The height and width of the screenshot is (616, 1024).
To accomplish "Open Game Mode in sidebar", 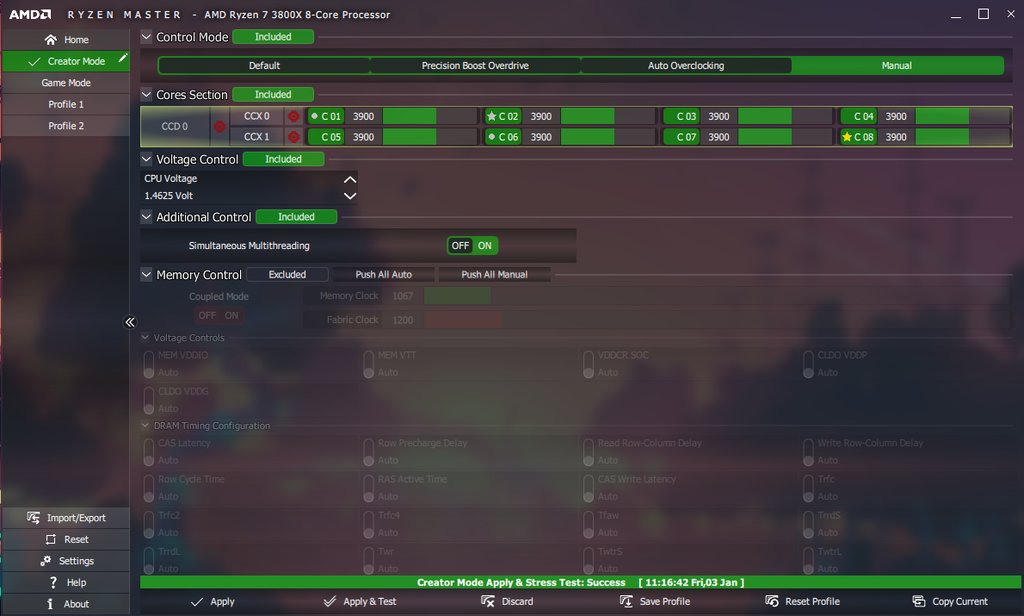I will pos(66,83).
